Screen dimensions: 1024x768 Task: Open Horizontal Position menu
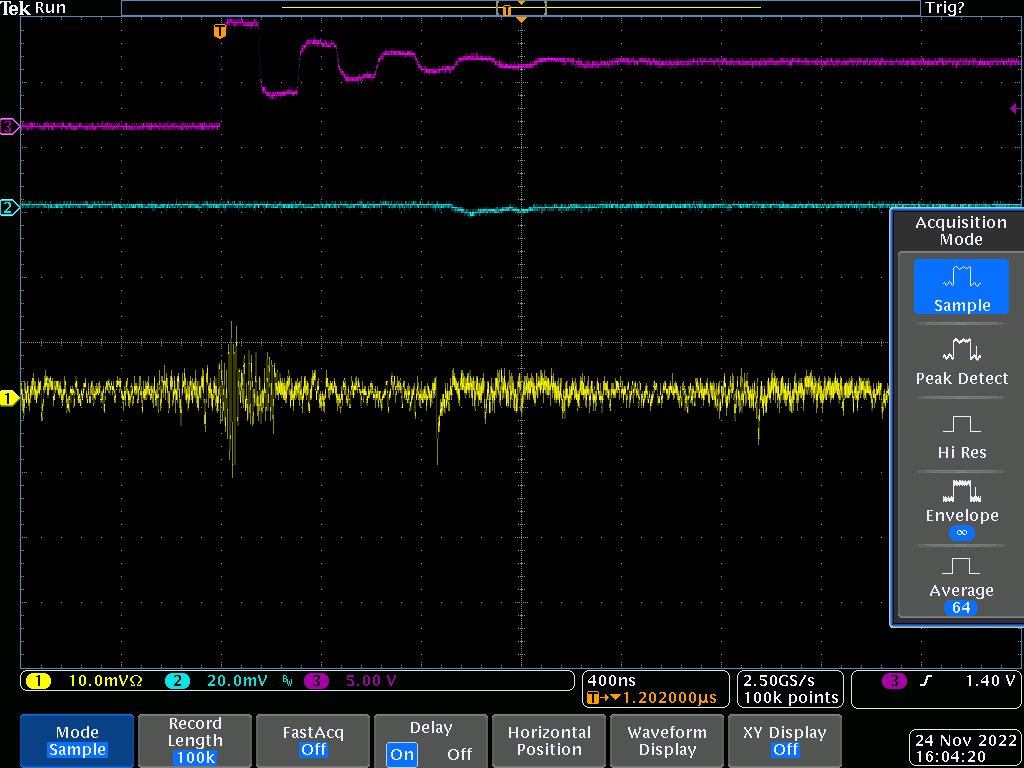tap(549, 741)
